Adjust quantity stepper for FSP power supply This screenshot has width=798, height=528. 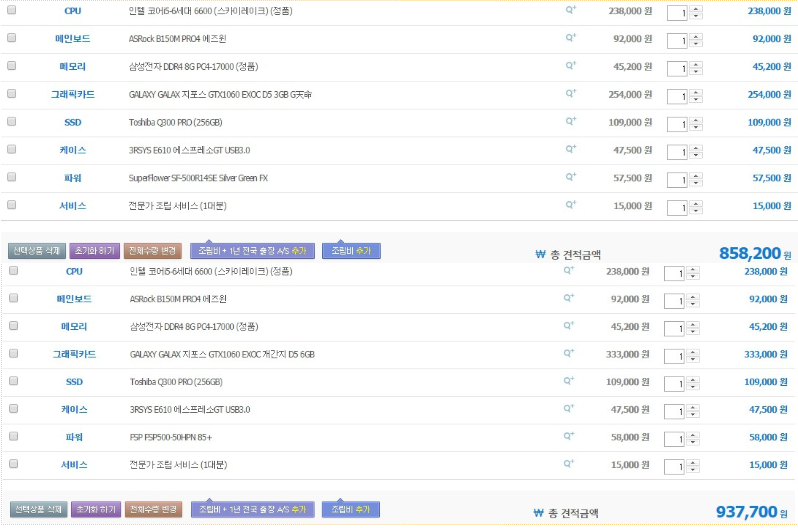click(693, 439)
